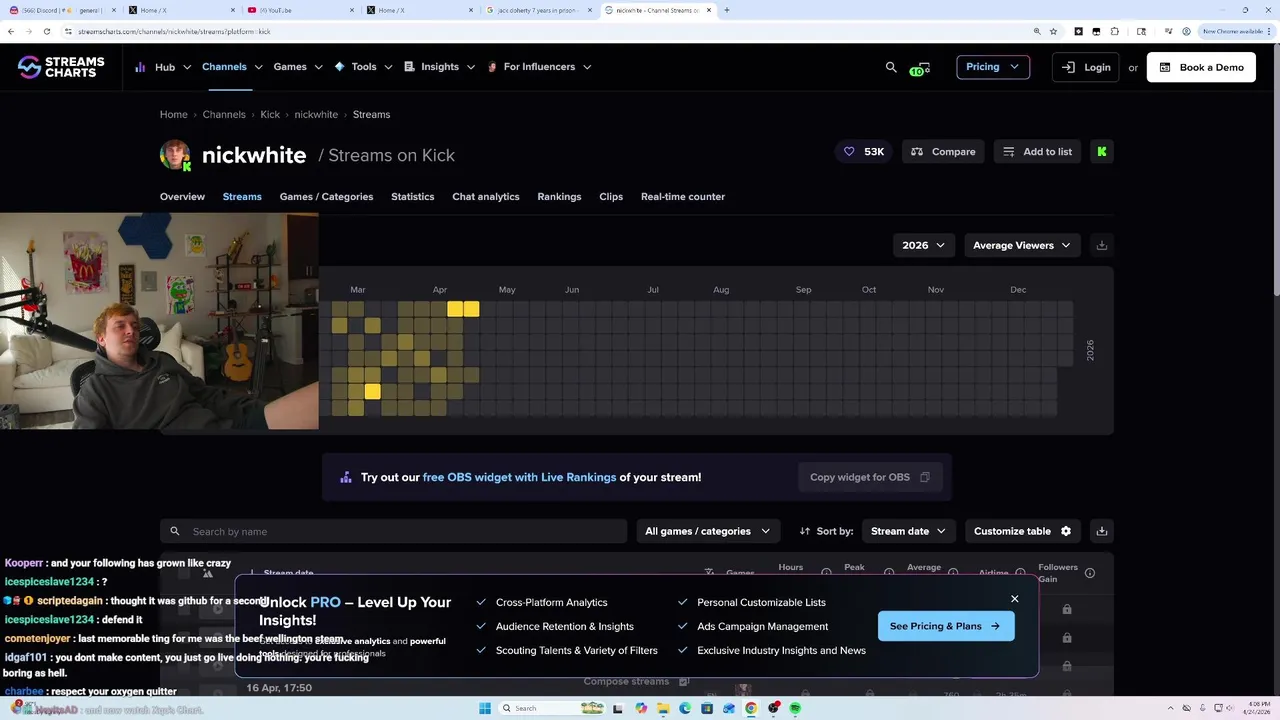The height and width of the screenshot is (720, 1280).
Task: Open Microsoft Edge from the taskbar
Action: click(x=685, y=708)
